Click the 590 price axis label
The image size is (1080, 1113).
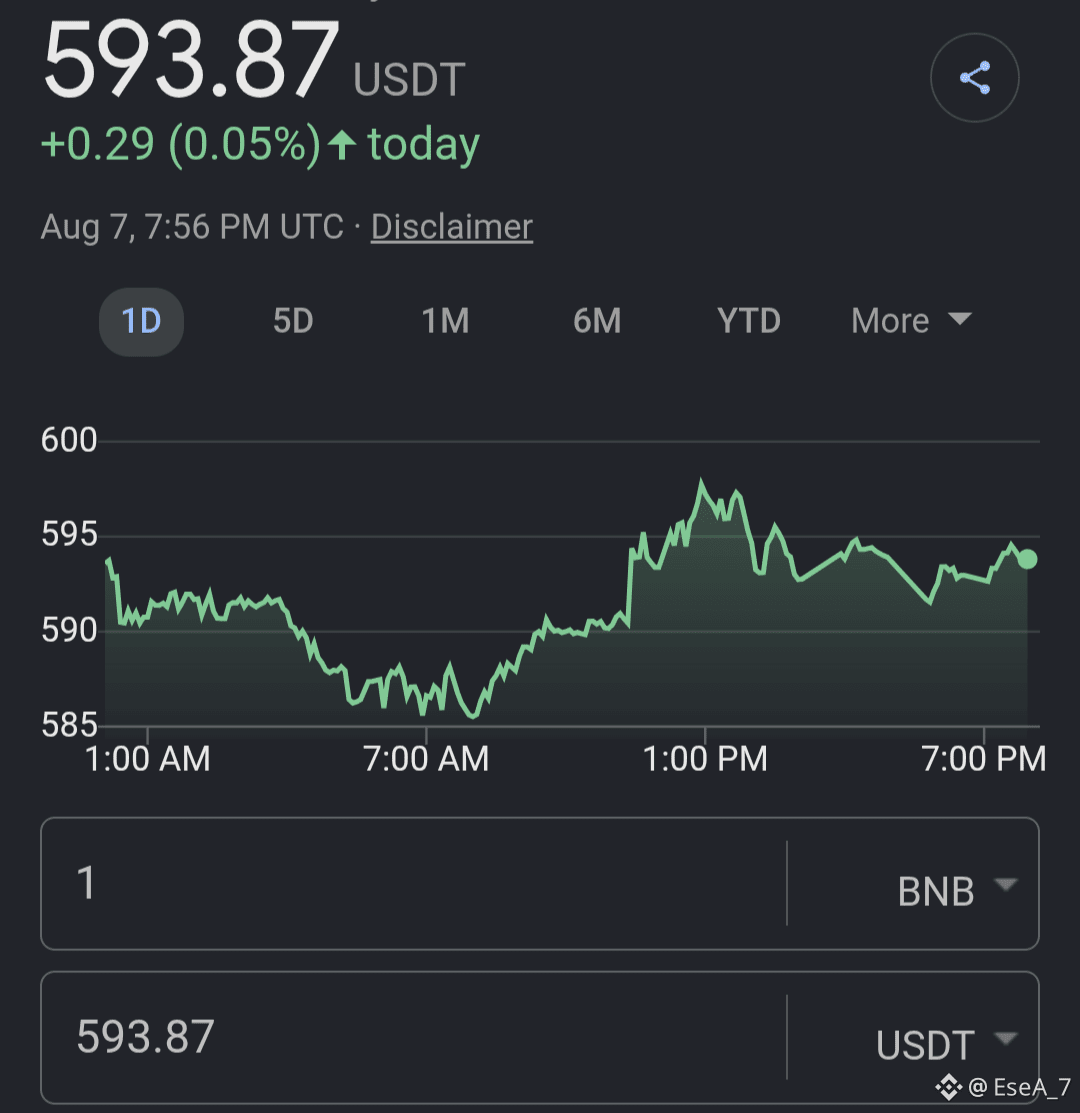tap(69, 630)
